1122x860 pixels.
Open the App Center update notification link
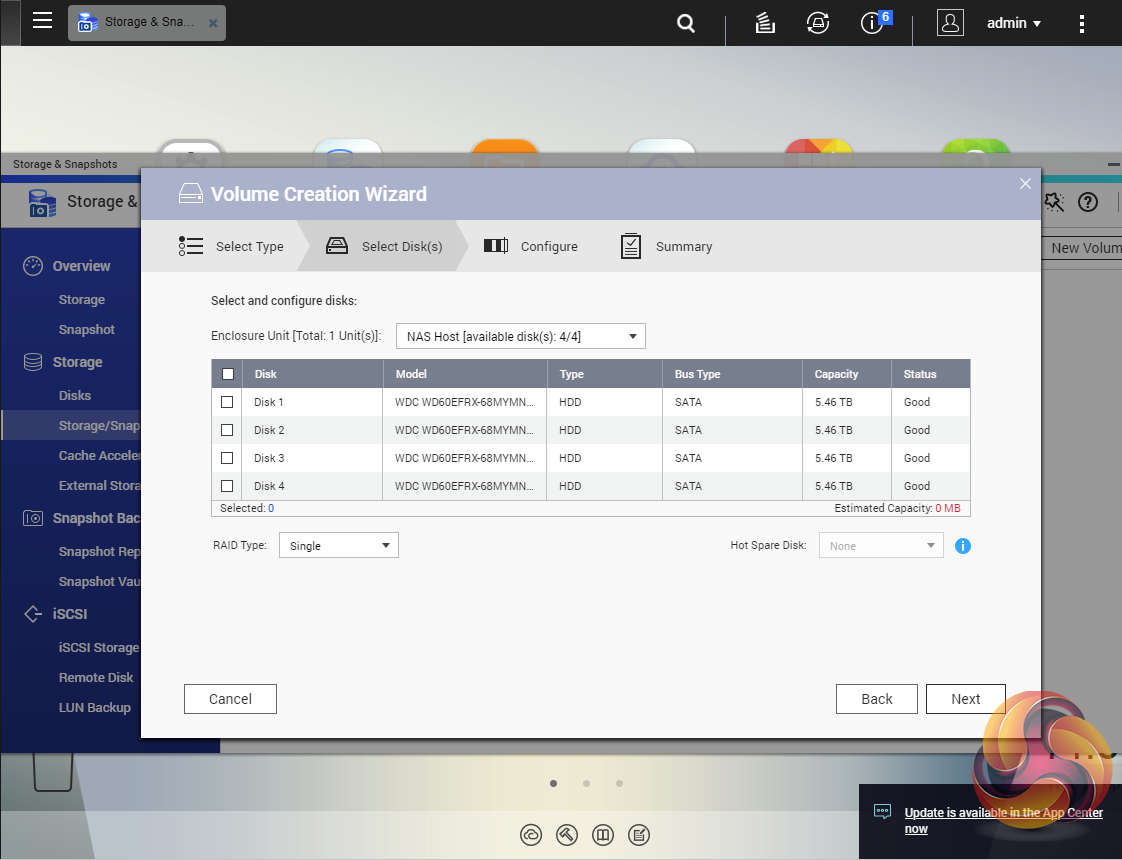pos(1003,821)
